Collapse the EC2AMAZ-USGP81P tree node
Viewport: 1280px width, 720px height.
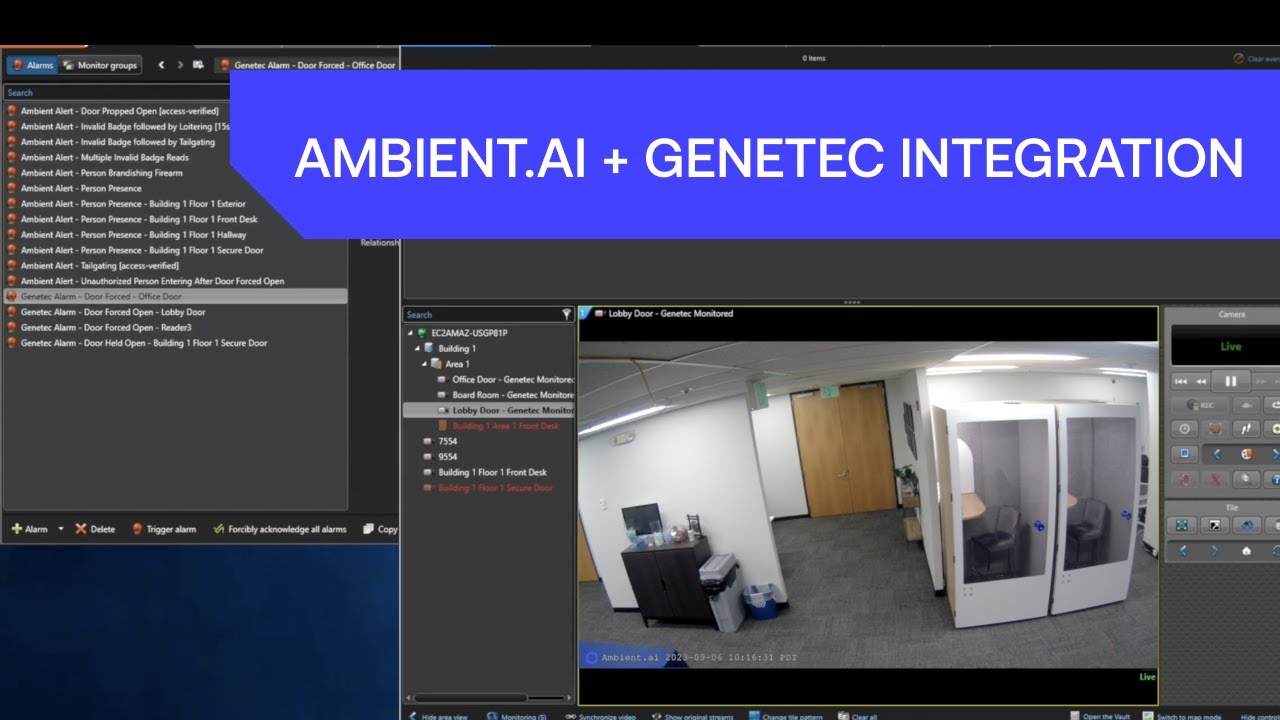coord(410,333)
